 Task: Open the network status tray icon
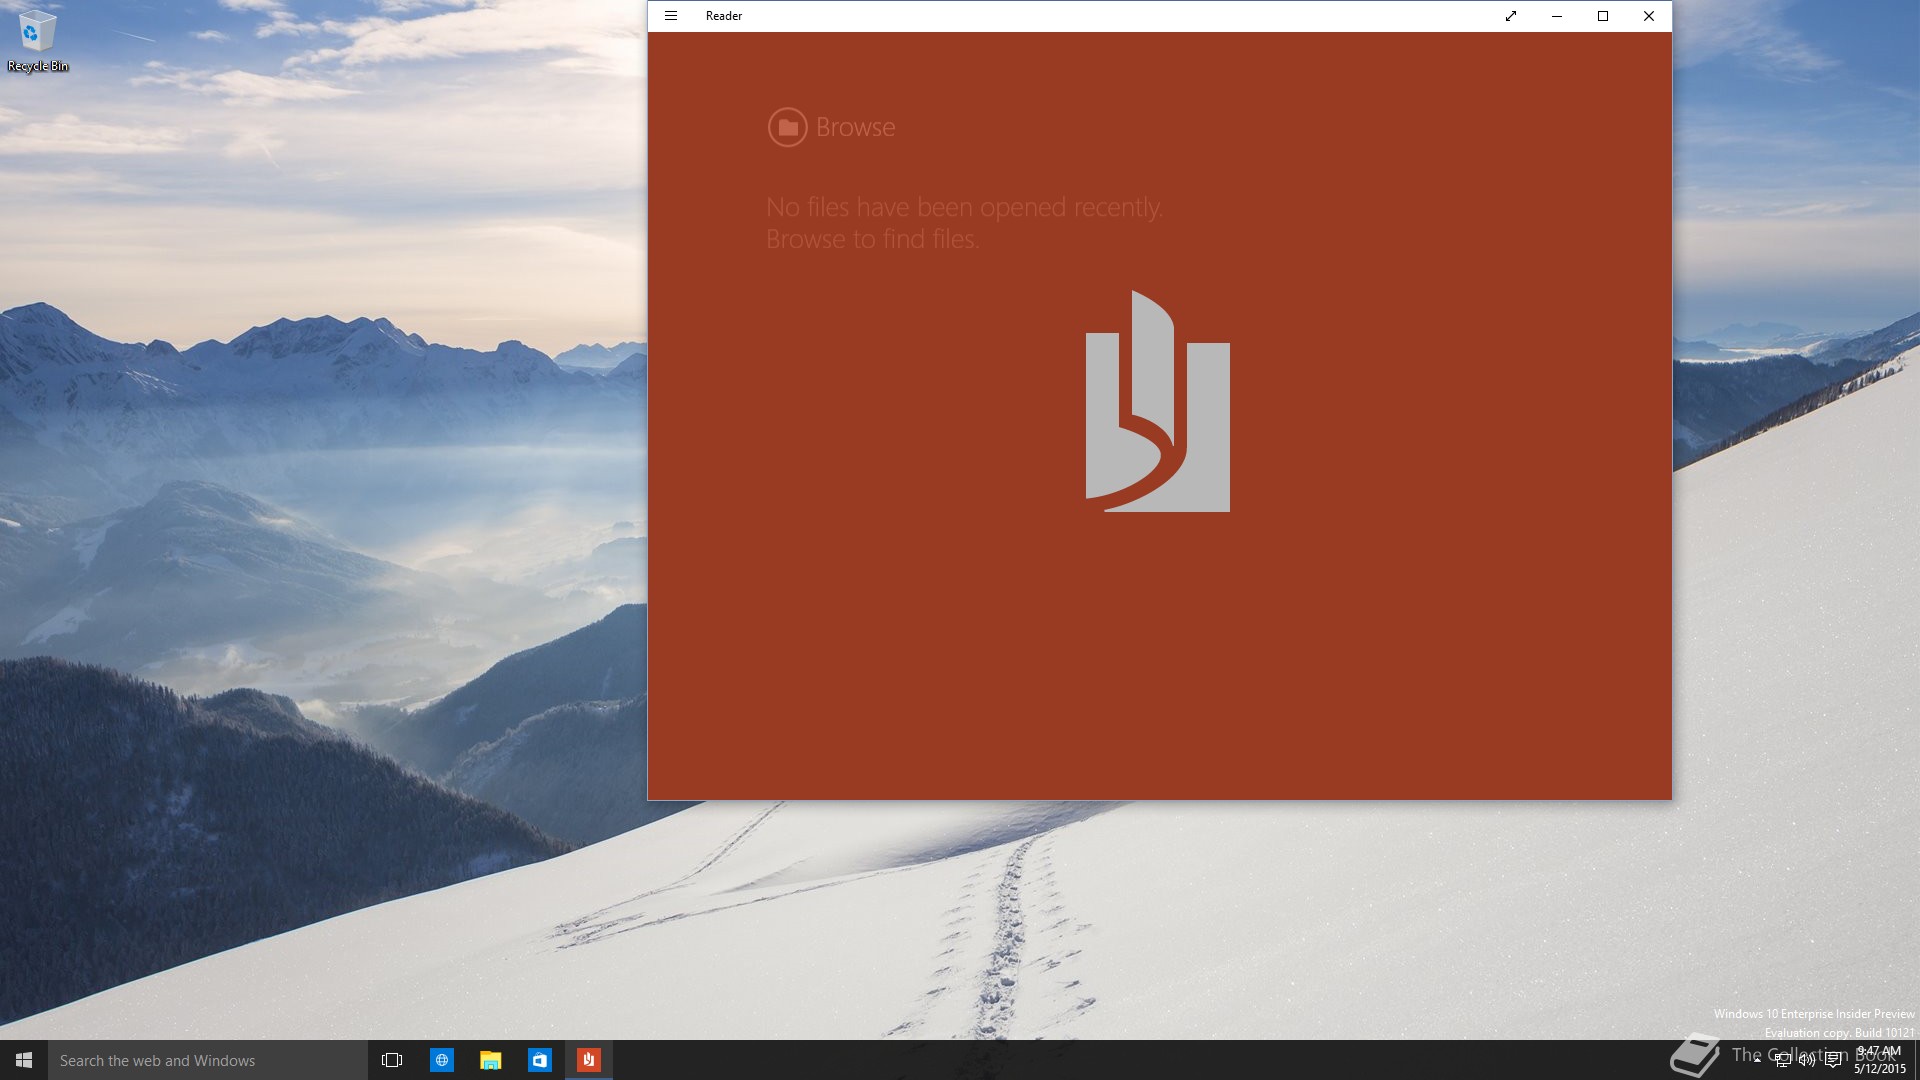(1782, 1060)
